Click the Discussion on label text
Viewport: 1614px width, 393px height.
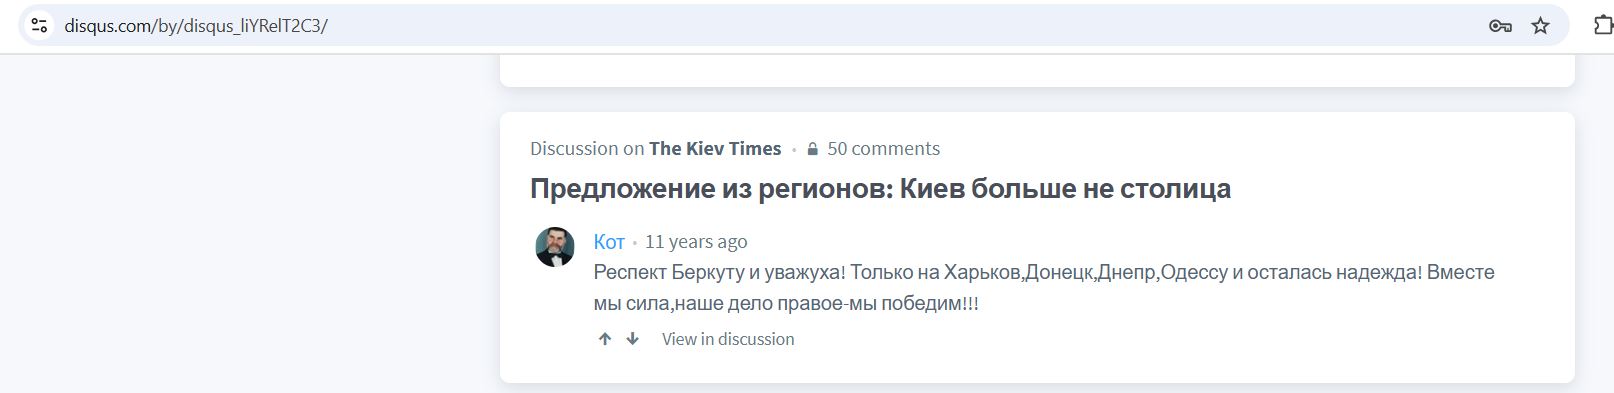[x=587, y=149]
